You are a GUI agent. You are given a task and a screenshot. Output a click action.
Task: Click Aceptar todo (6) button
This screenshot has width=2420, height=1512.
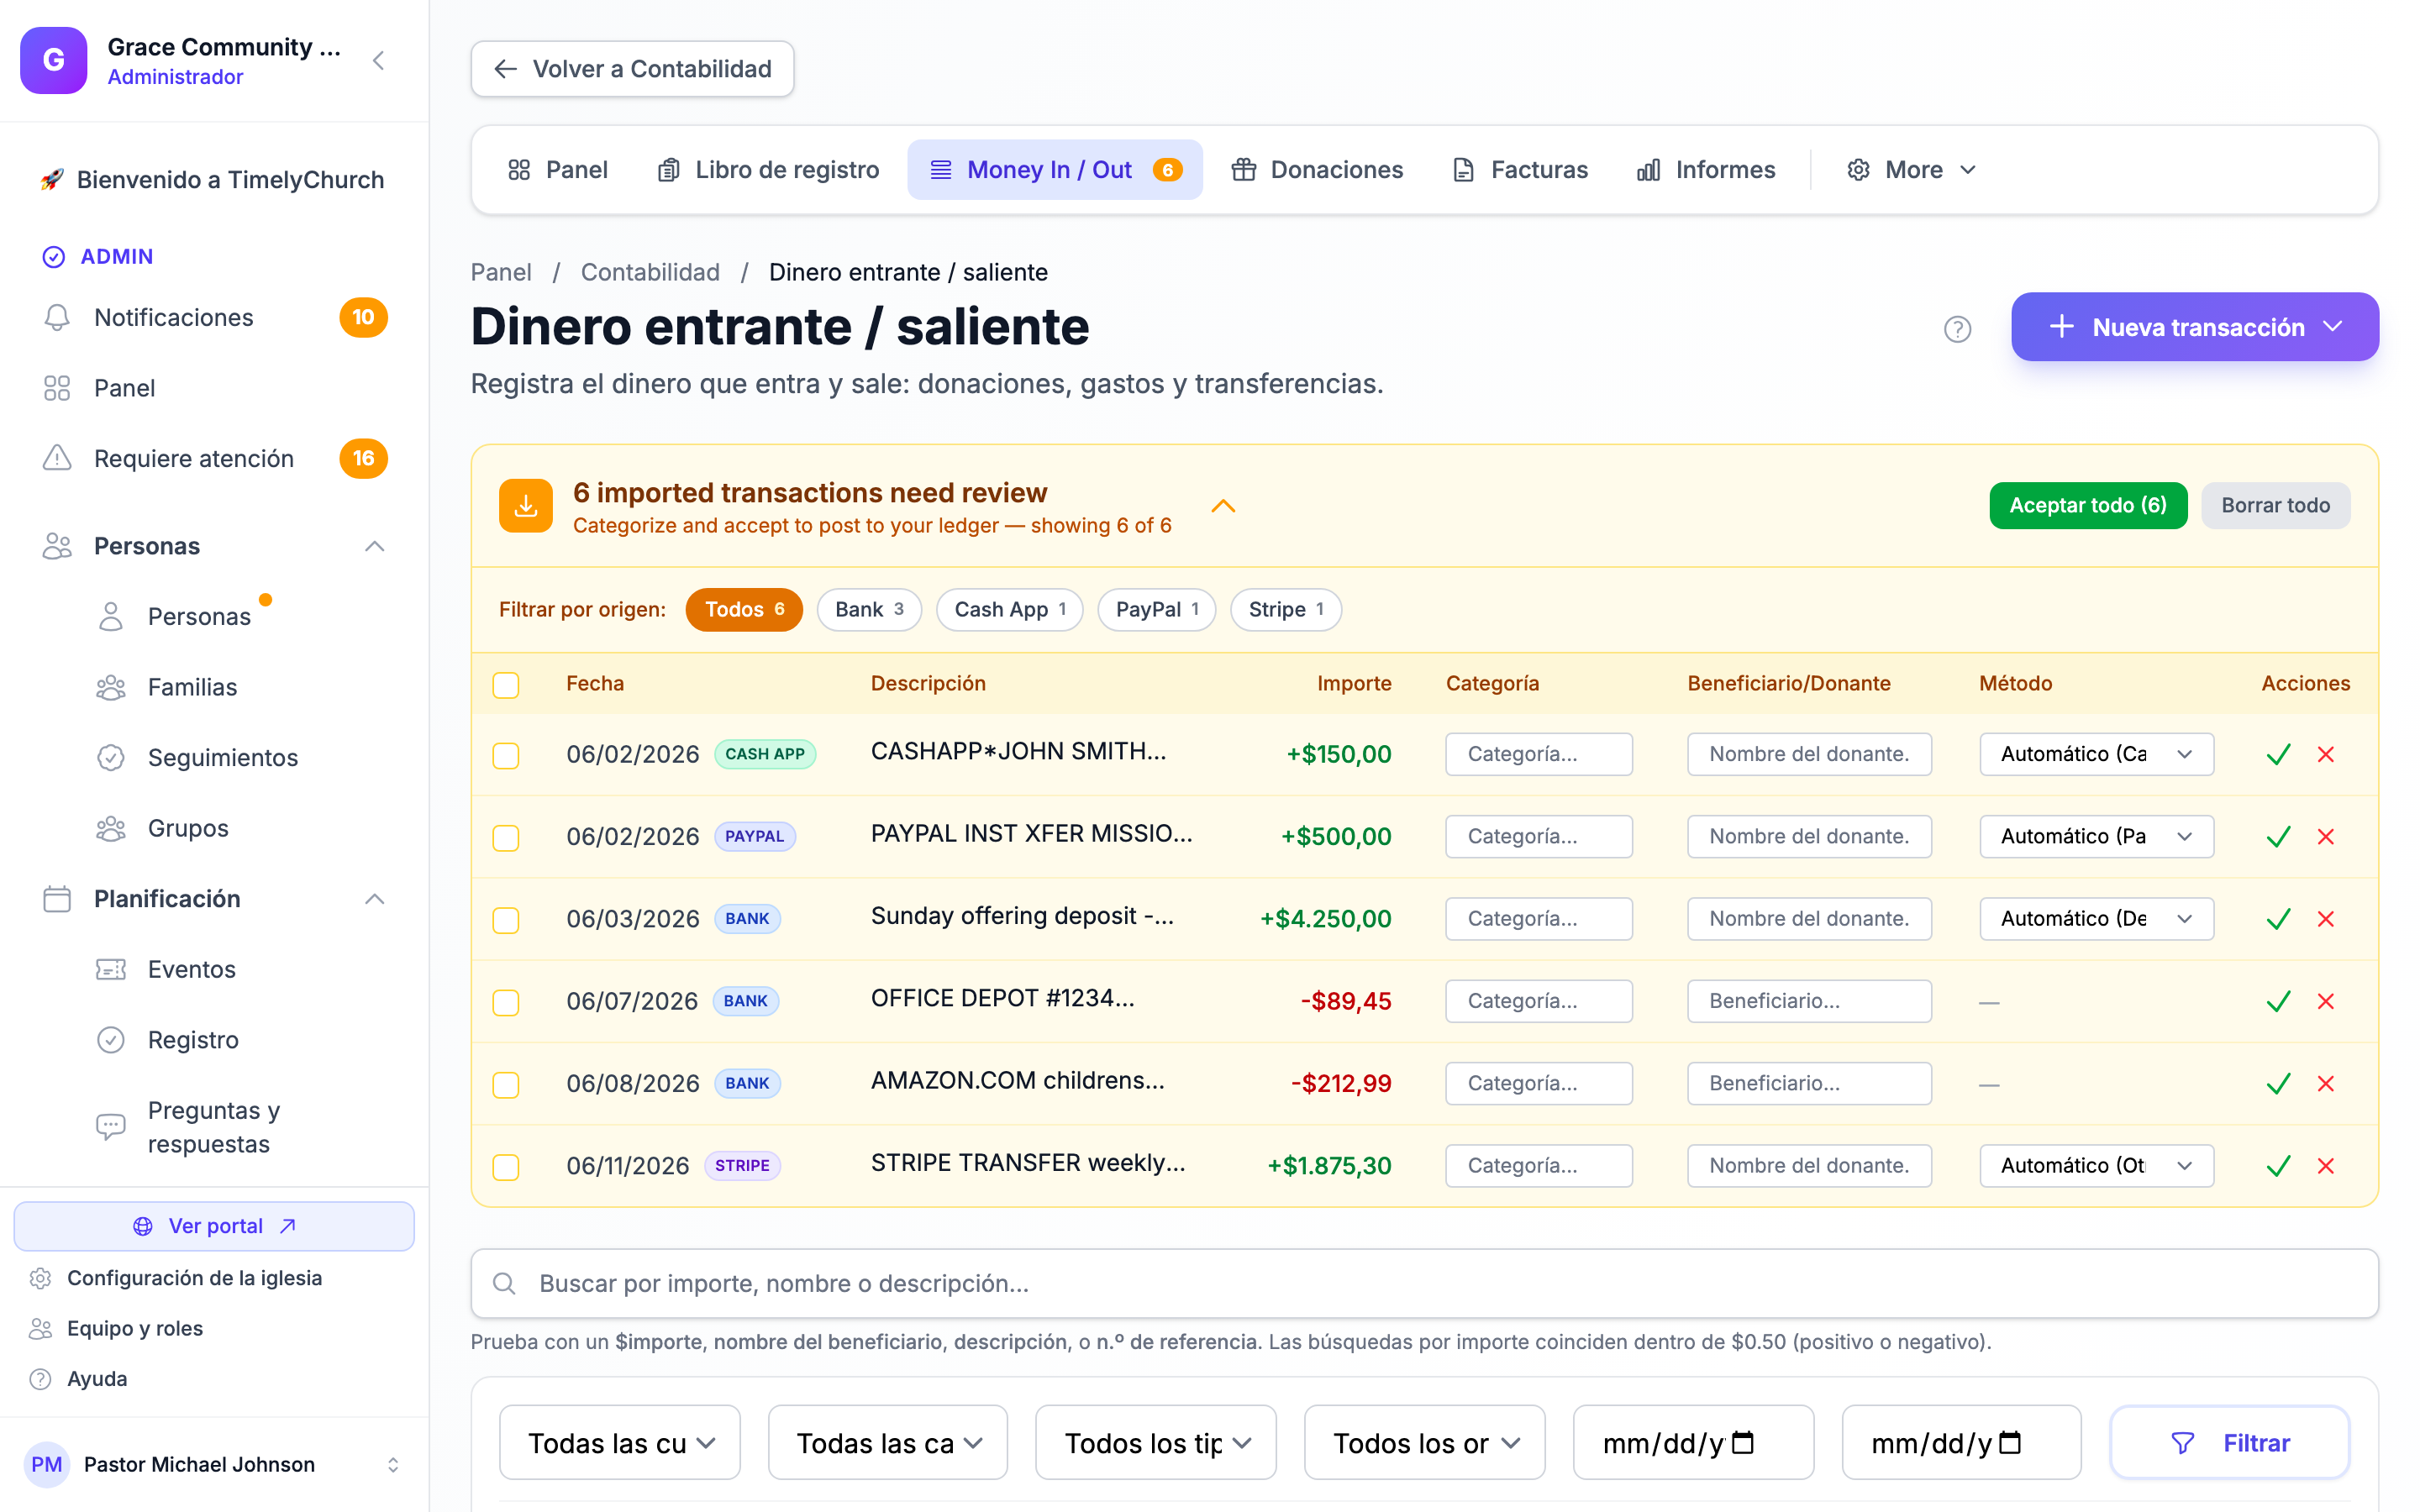(2088, 506)
